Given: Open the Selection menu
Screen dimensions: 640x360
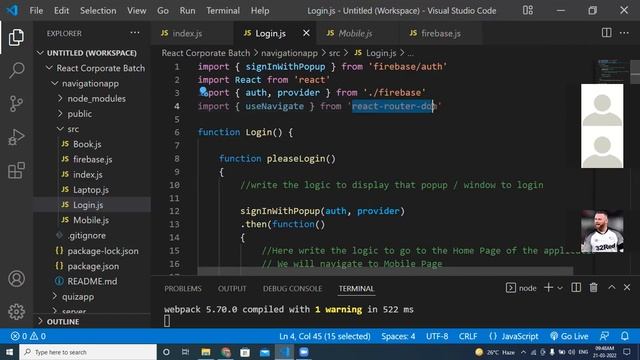Looking at the screenshot, I should [98, 11].
